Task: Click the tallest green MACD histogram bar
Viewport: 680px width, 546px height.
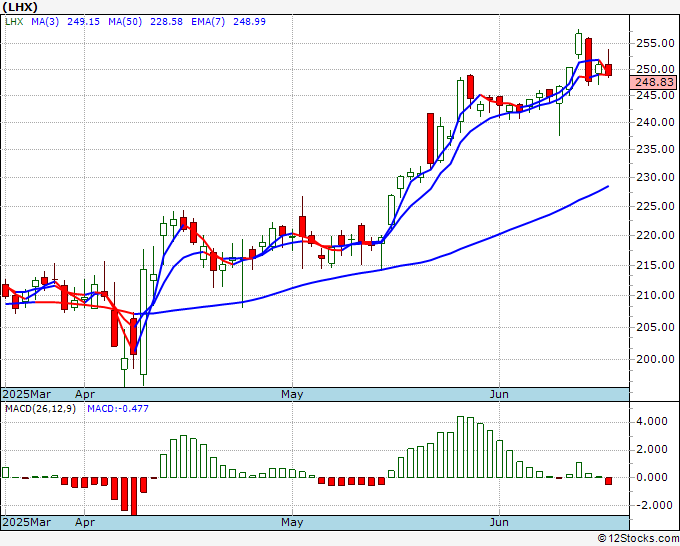Action: (x=461, y=447)
